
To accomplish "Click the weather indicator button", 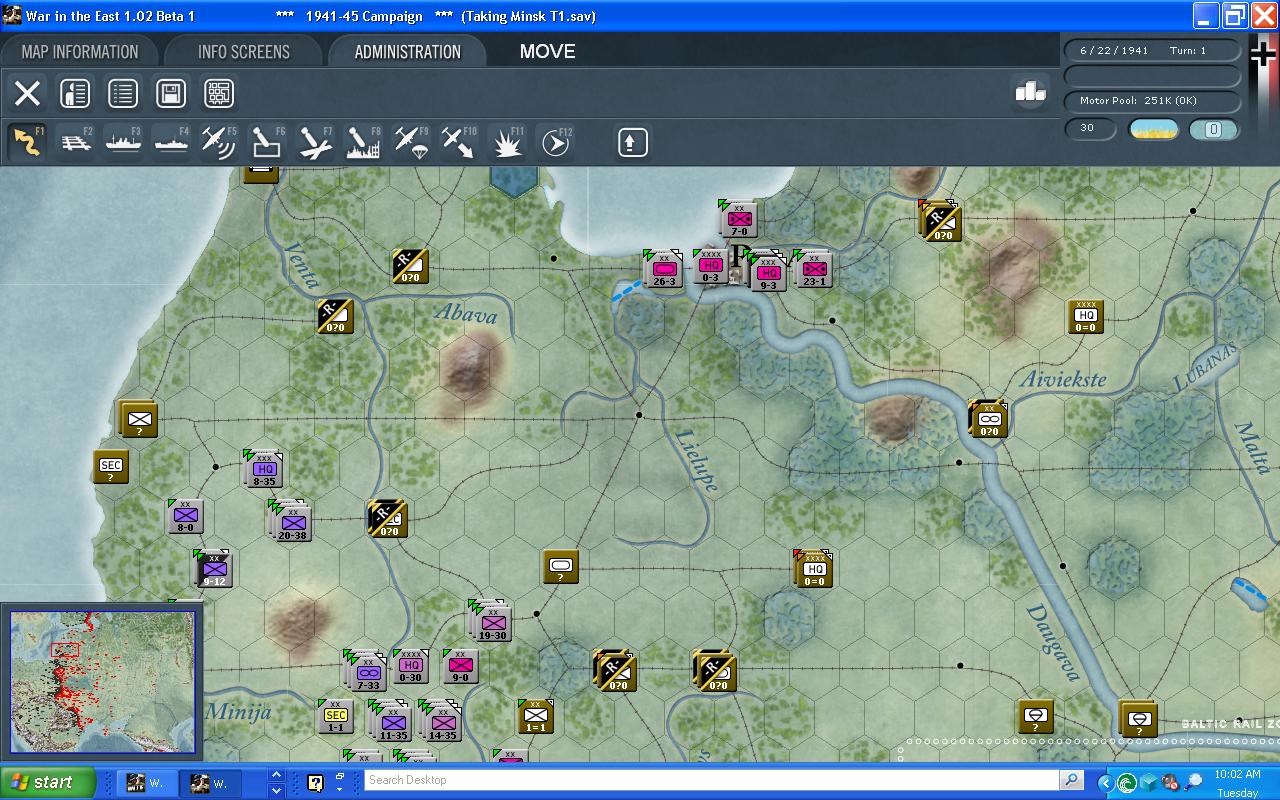I will [1153, 129].
